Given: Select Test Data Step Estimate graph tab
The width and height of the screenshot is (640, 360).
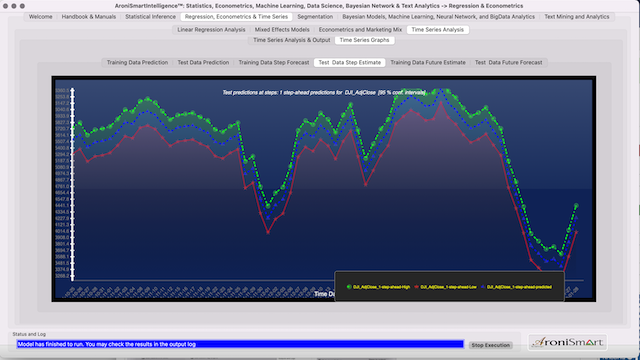Looking at the screenshot, I should click(x=349, y=62).
